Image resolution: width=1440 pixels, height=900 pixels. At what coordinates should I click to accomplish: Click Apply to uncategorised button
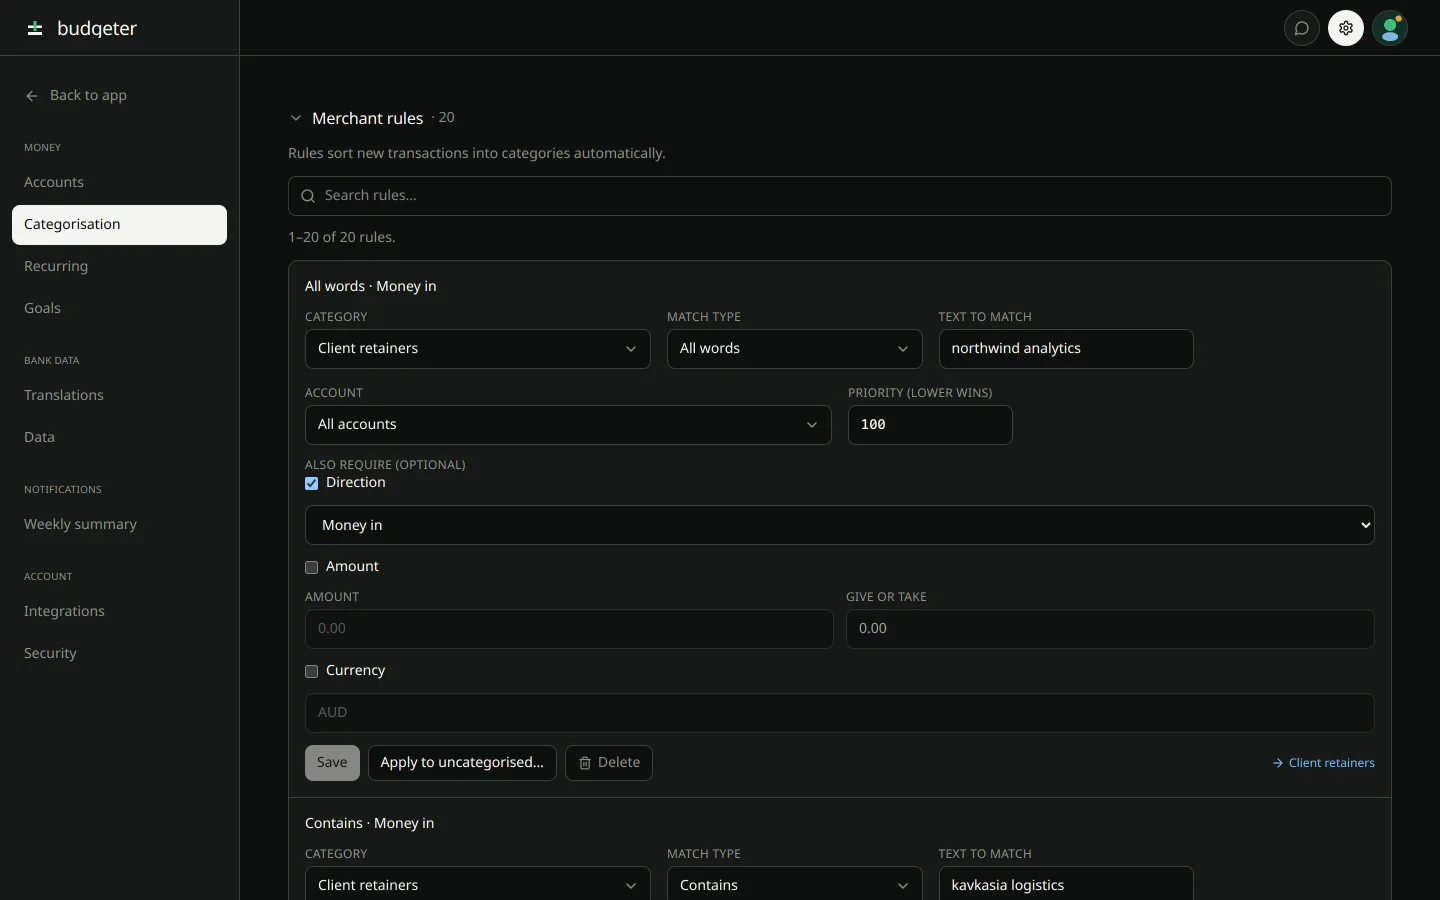(x=462, y=763)
